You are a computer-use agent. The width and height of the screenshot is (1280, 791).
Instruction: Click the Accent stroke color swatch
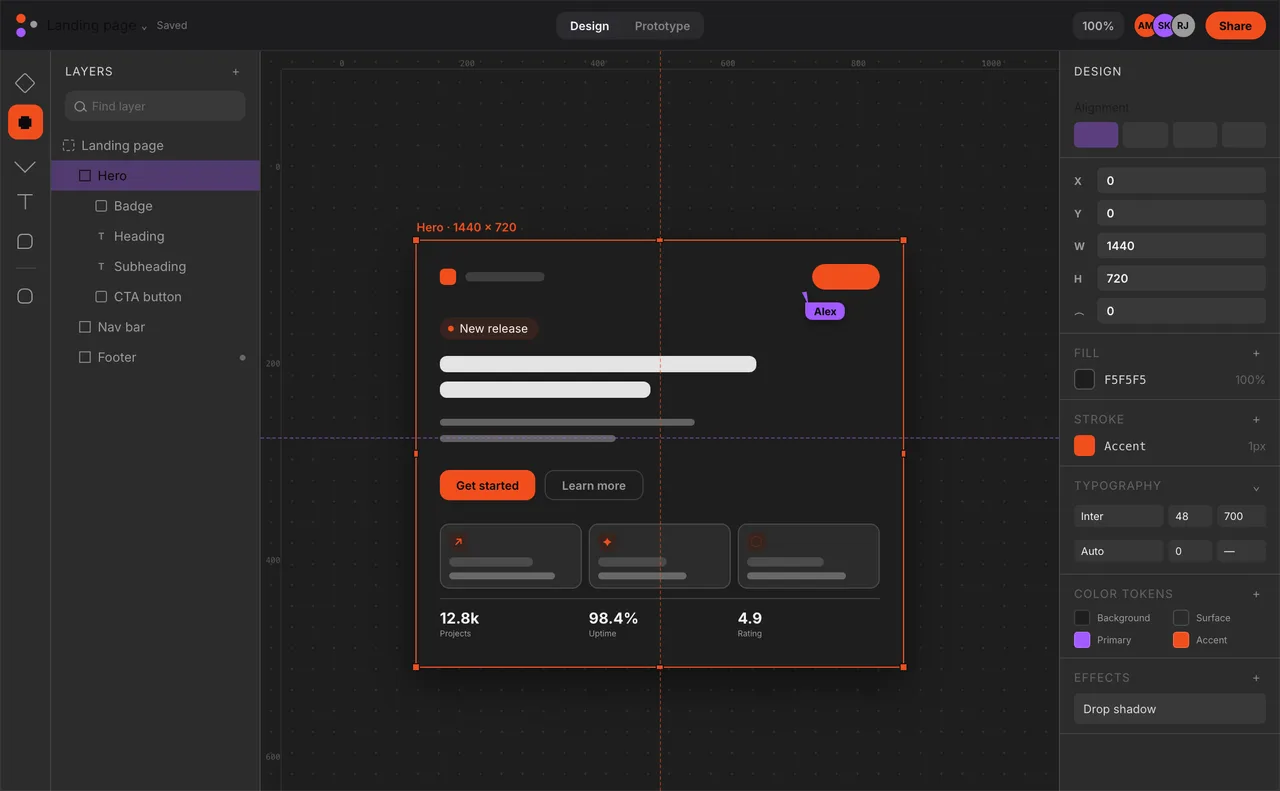coord(1084,446)
